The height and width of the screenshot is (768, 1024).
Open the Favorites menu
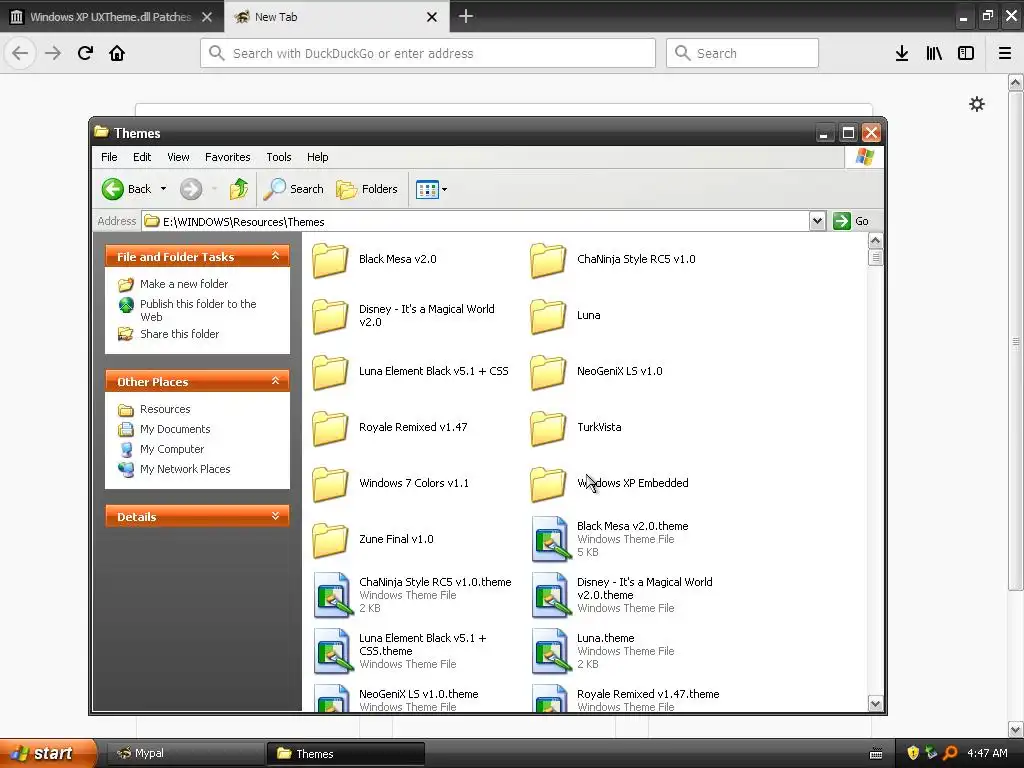tap(227, 157)
